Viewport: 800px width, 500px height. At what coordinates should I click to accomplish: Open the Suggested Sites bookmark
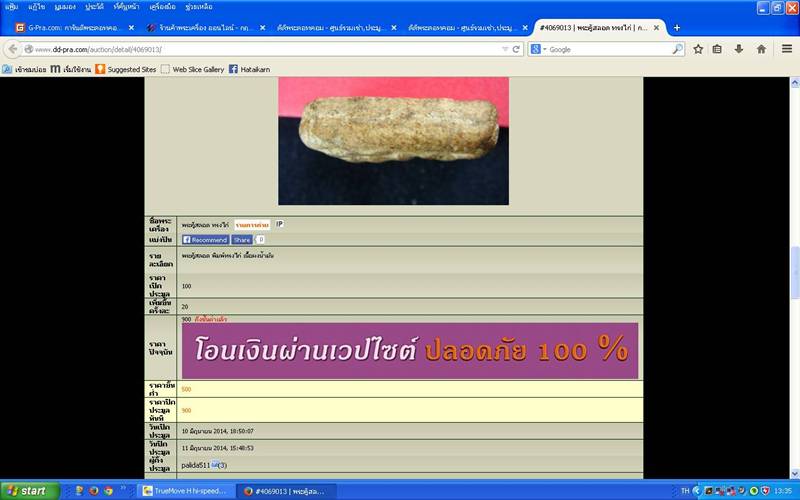point(126,69)
